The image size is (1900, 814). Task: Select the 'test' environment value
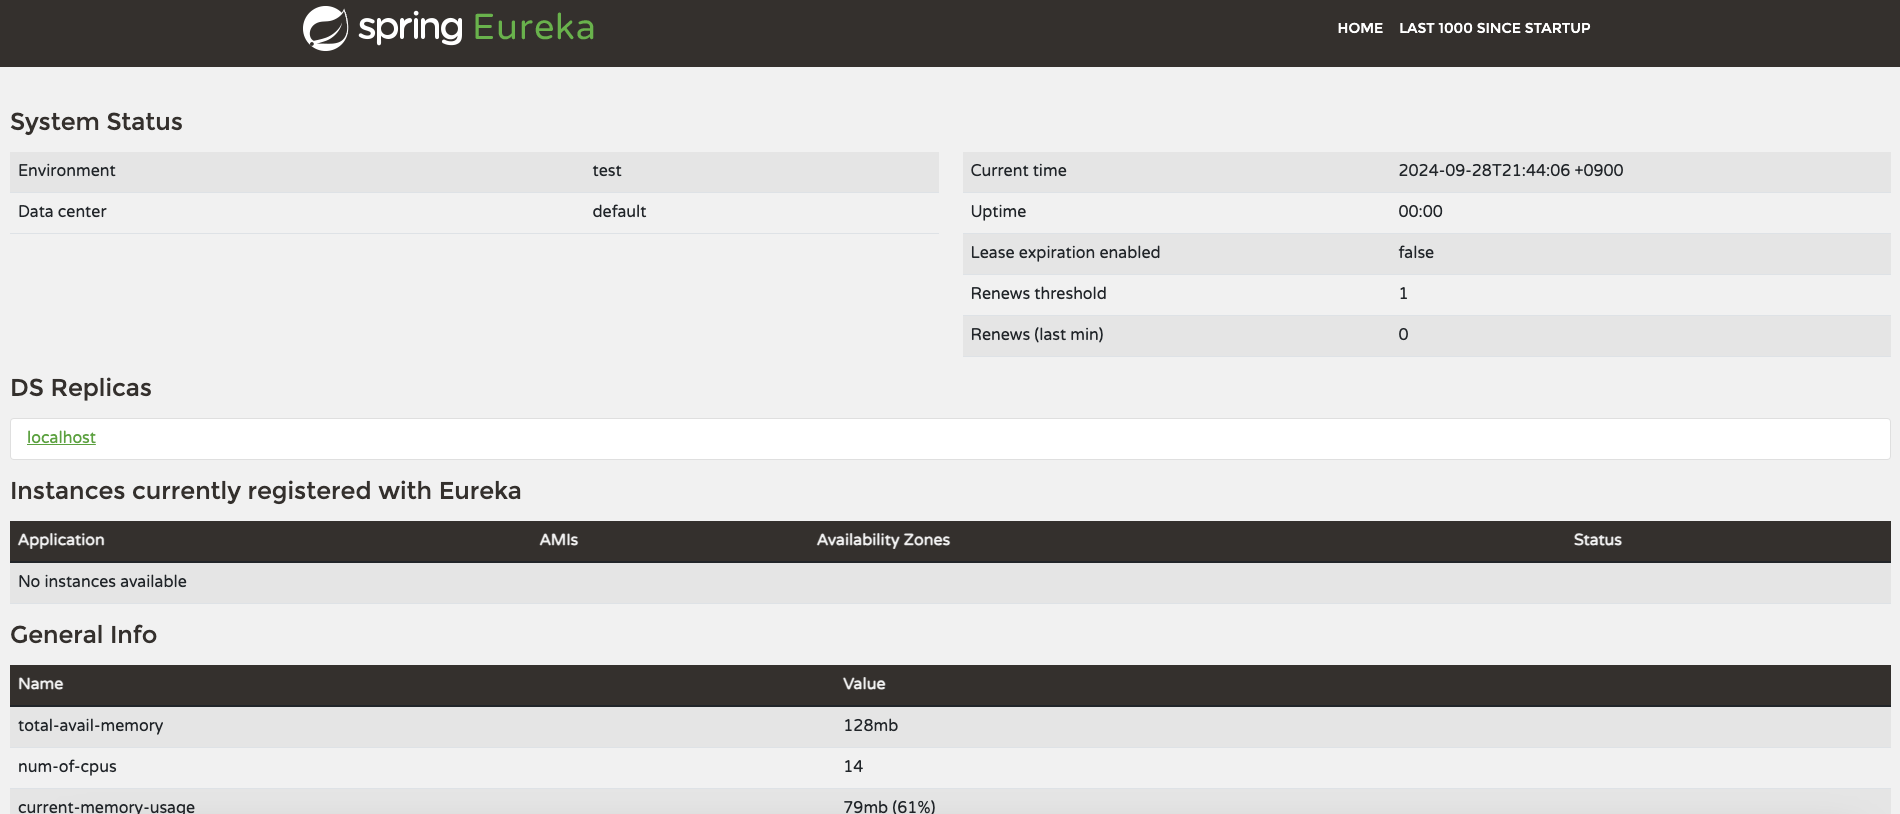click(606, 171)
